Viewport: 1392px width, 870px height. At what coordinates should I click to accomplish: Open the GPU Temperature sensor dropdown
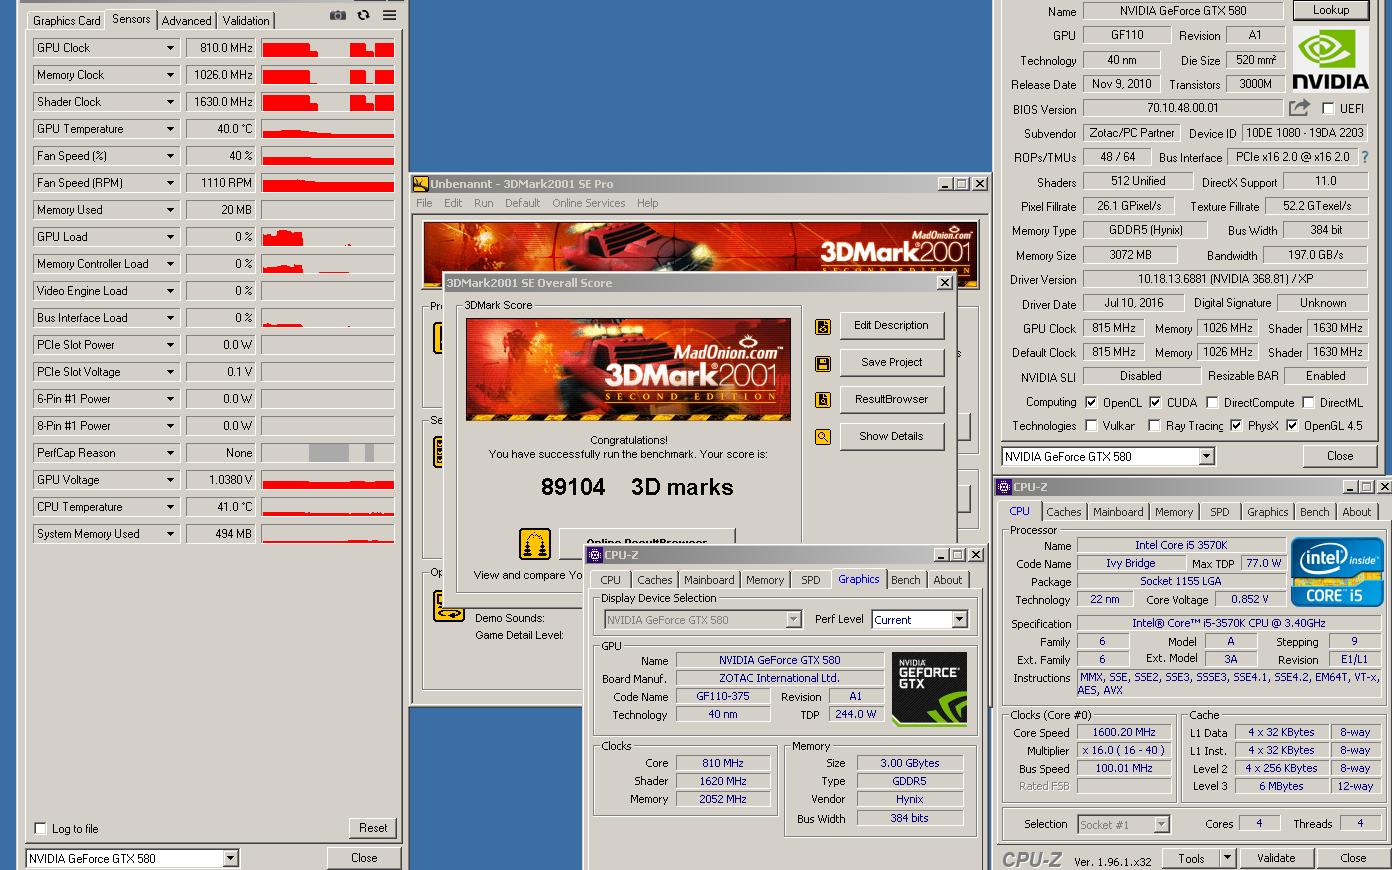pyautogui.click(x=170, y=129)
